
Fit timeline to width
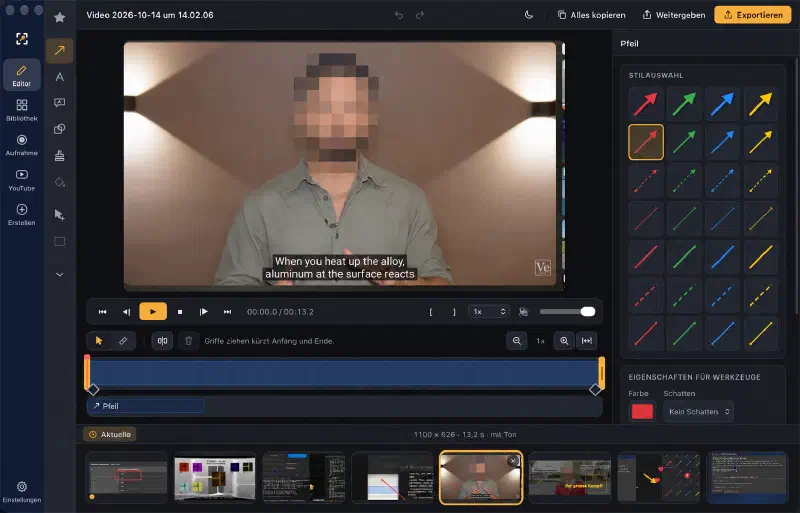[x=587, y=341]
